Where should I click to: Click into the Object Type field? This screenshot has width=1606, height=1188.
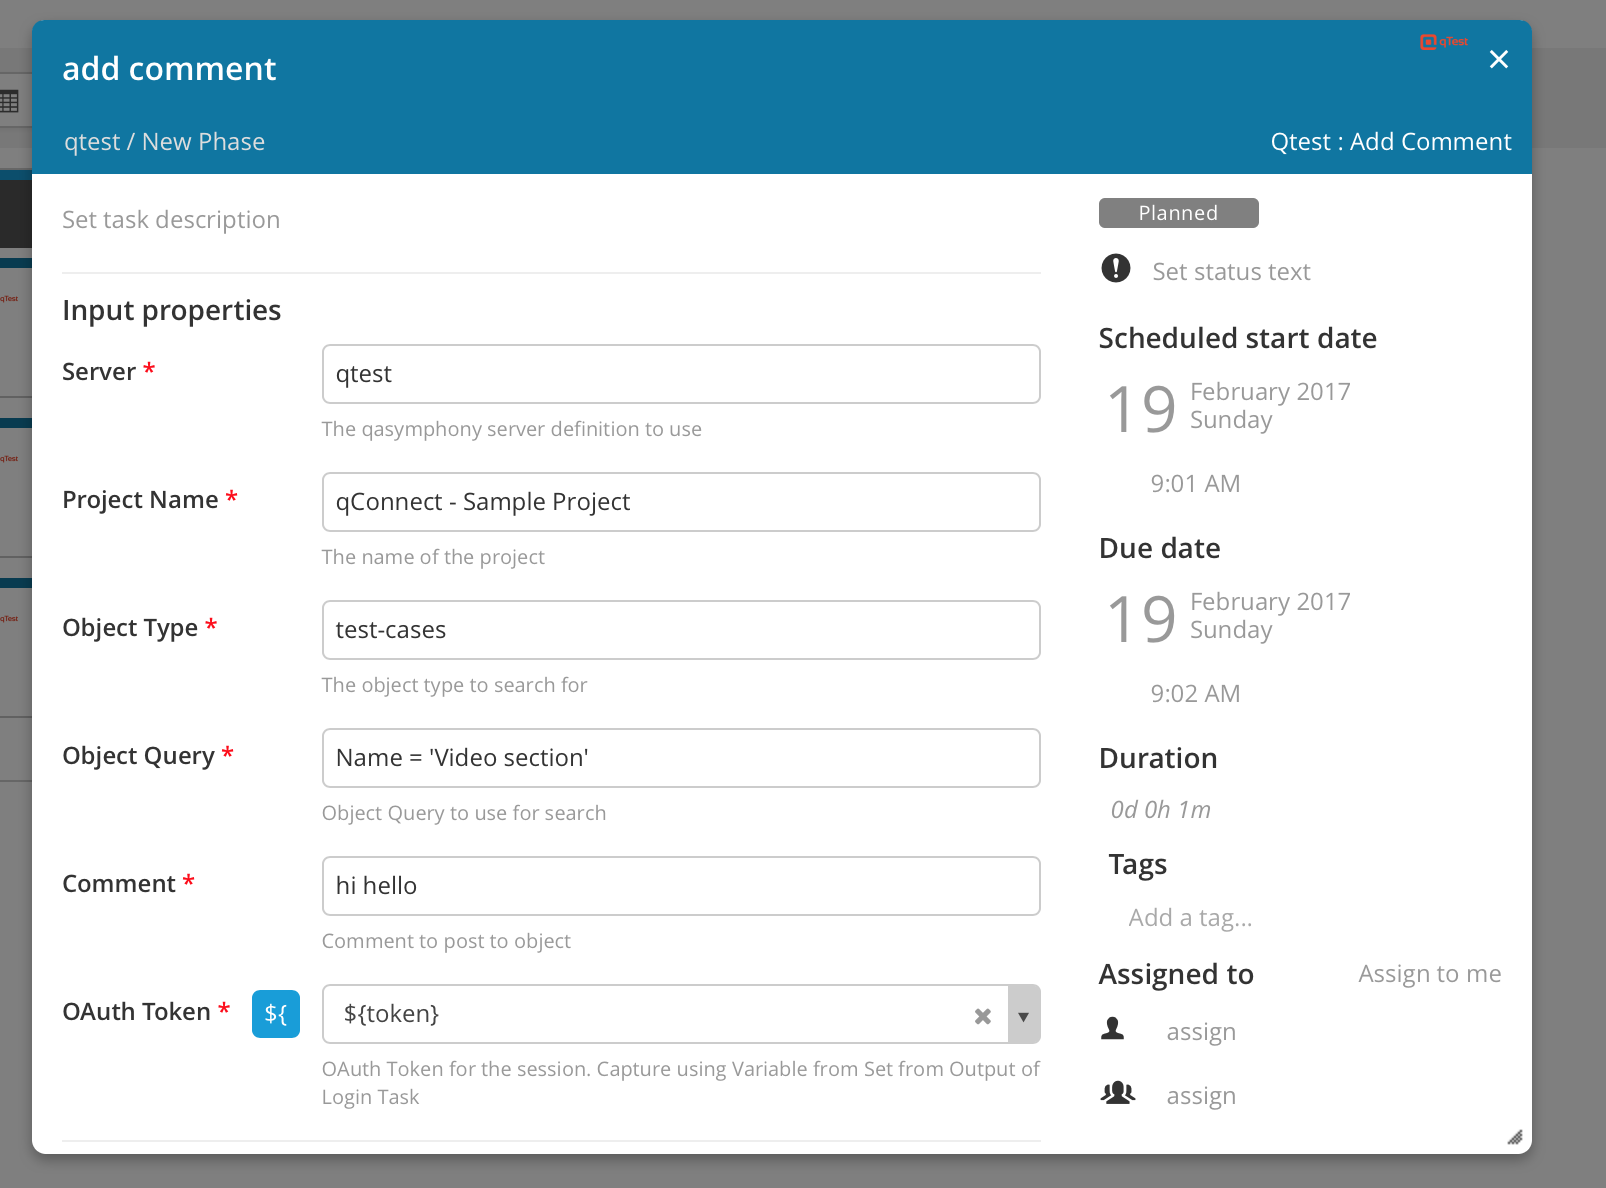[x=681, y=630]
